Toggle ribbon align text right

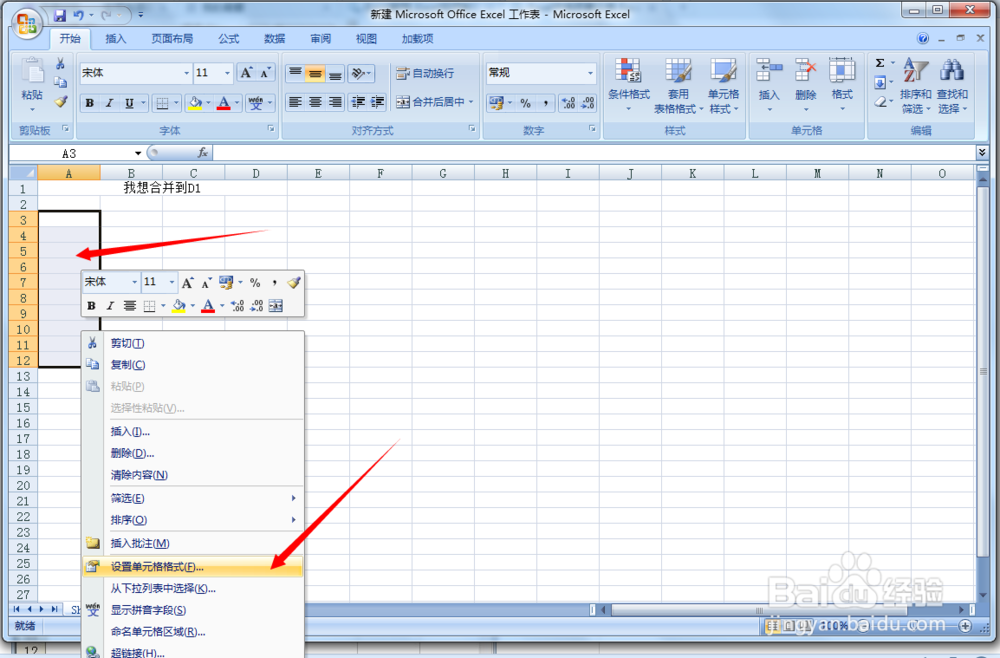click(x=335, y=102)
